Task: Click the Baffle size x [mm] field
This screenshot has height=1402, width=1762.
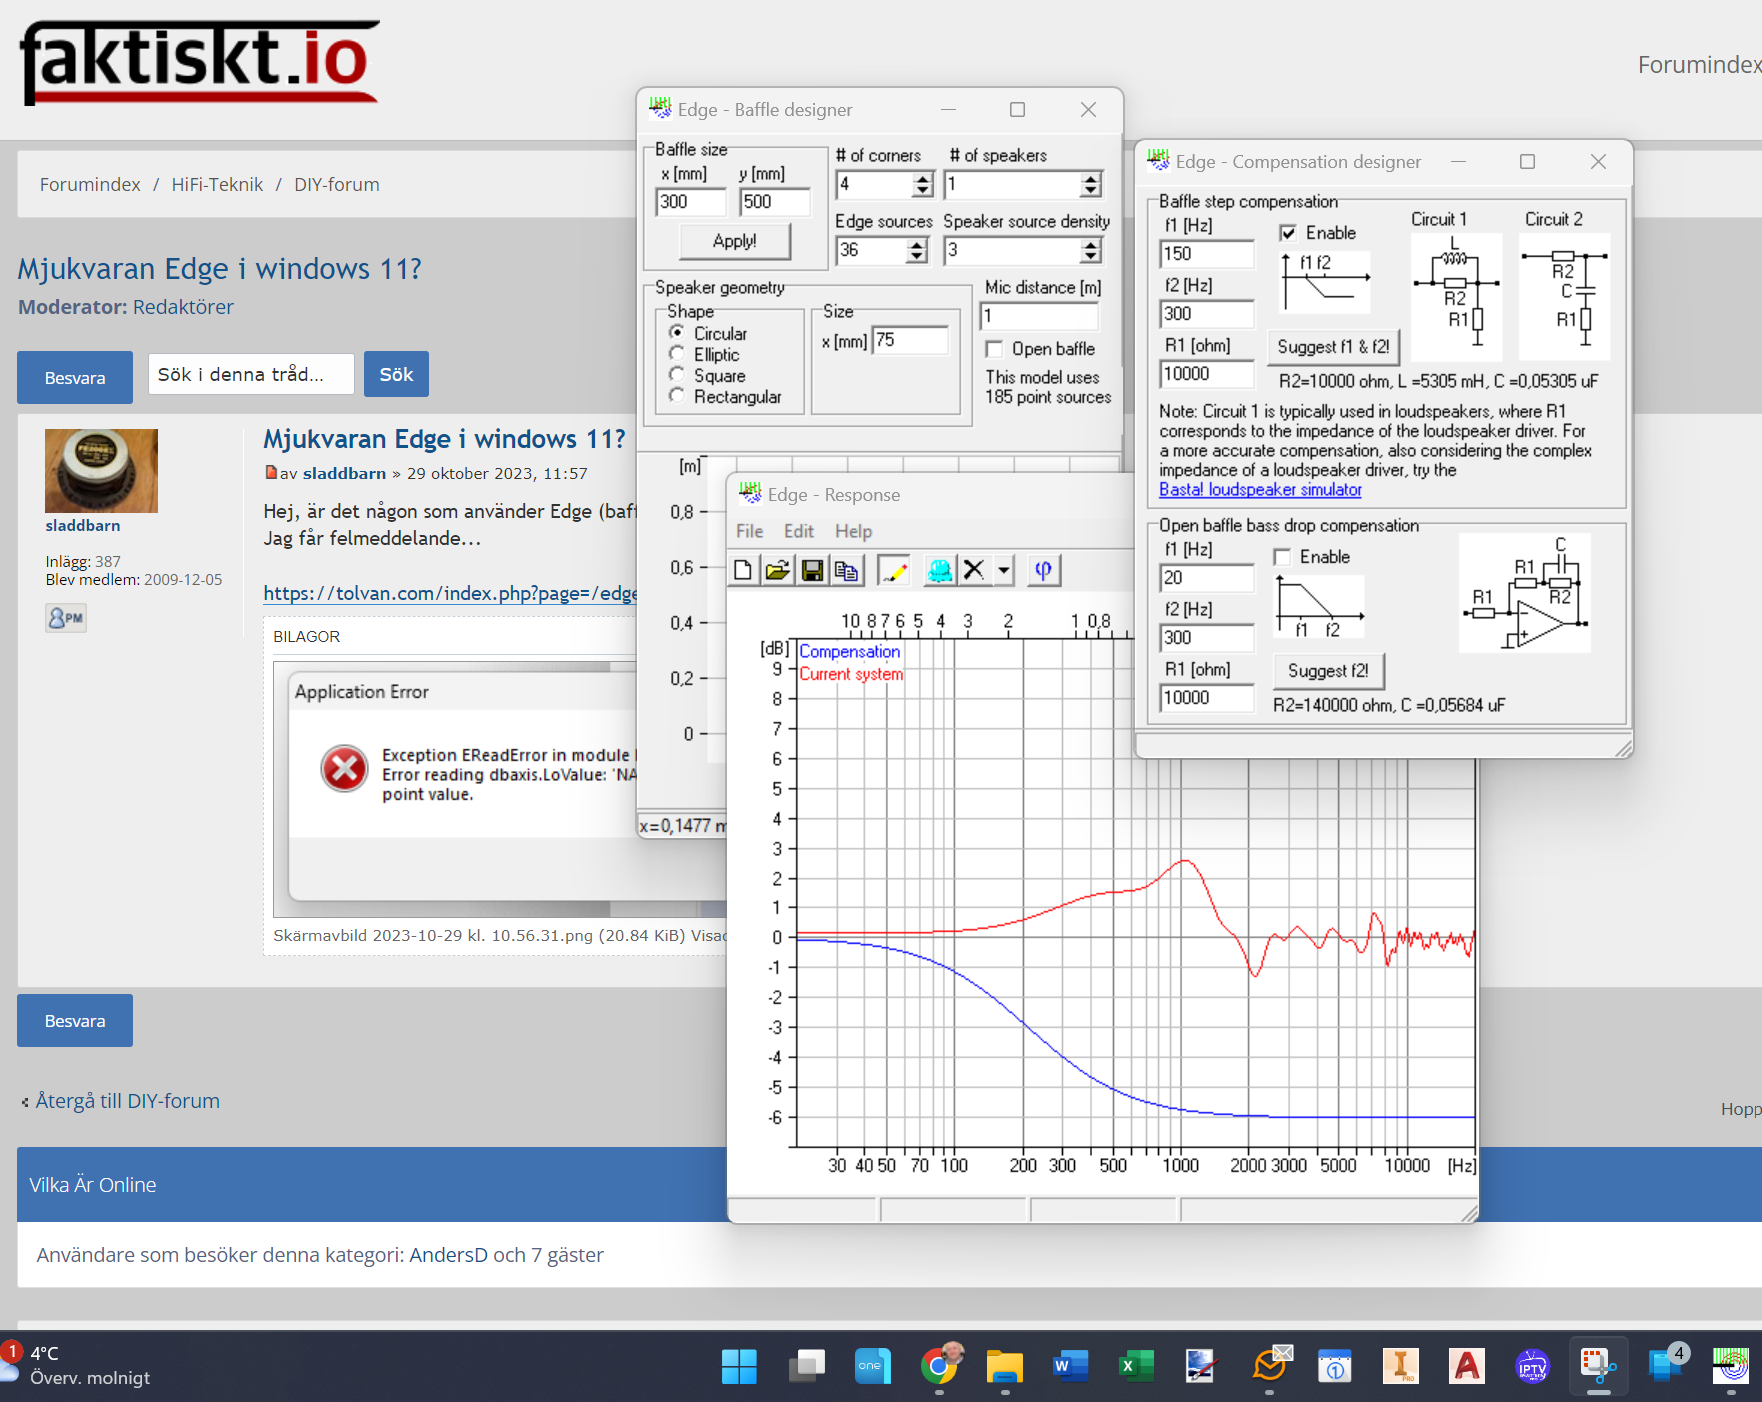Action: pos(691,201)
